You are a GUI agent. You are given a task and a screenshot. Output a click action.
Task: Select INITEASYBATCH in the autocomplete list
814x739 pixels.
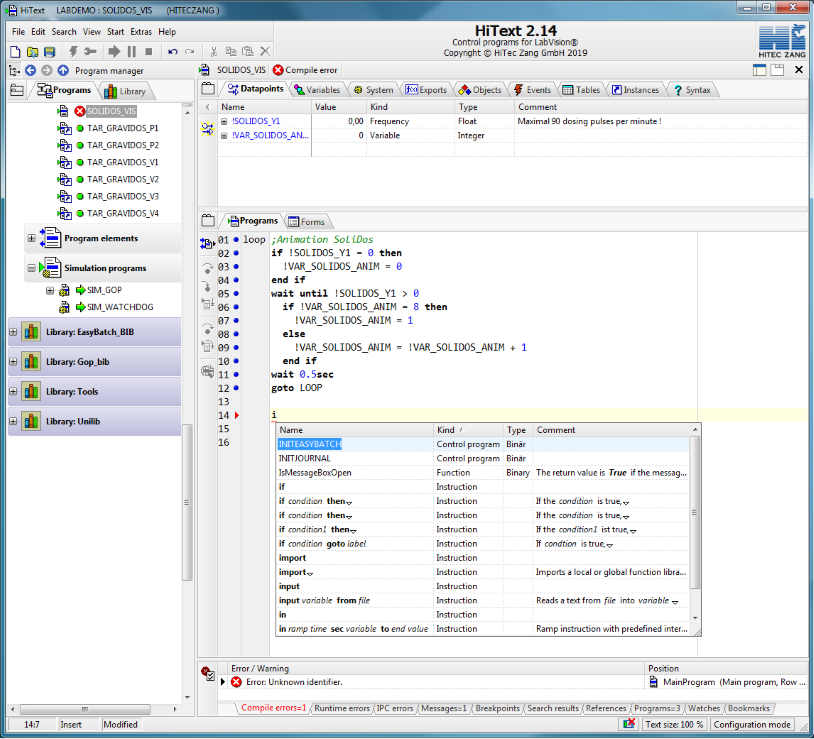click(x=310, y=444)
